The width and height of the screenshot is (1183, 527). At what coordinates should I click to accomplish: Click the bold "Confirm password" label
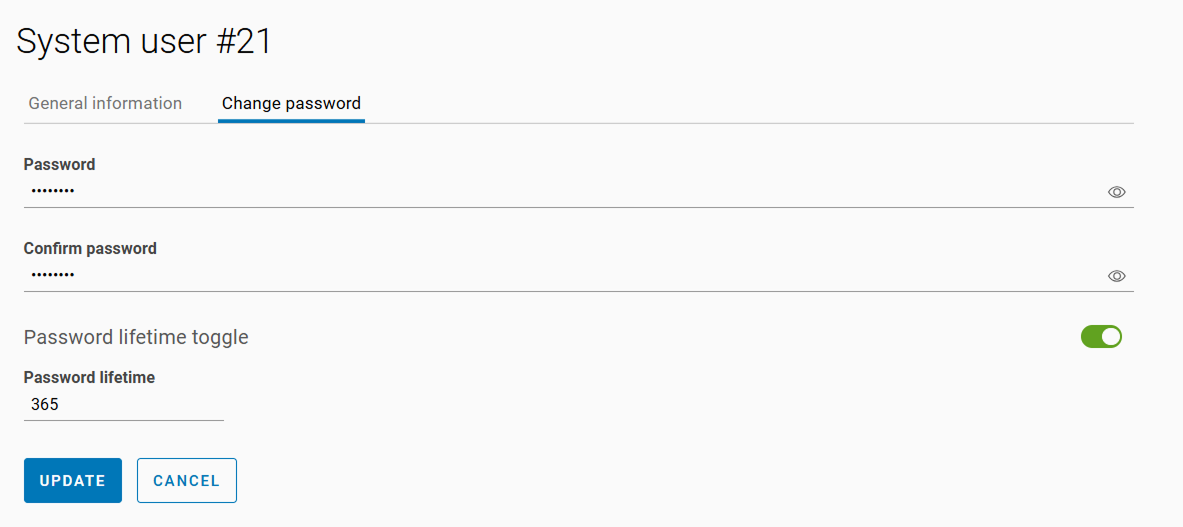coord(90,248)
